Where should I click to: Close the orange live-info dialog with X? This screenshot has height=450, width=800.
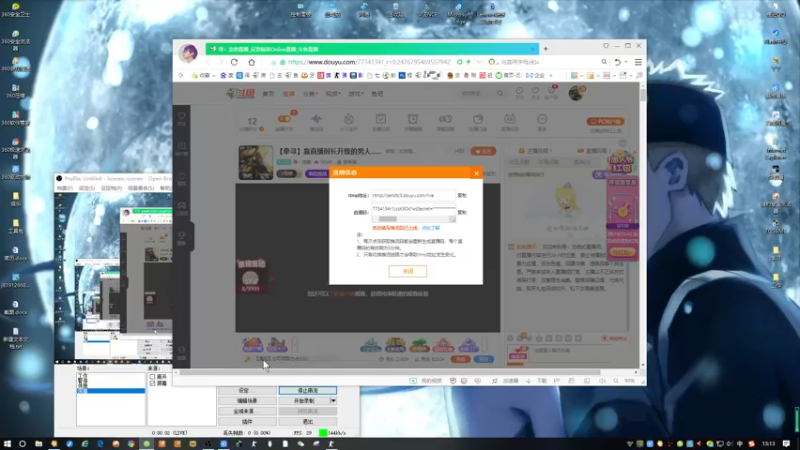click(x=476, y=173)
